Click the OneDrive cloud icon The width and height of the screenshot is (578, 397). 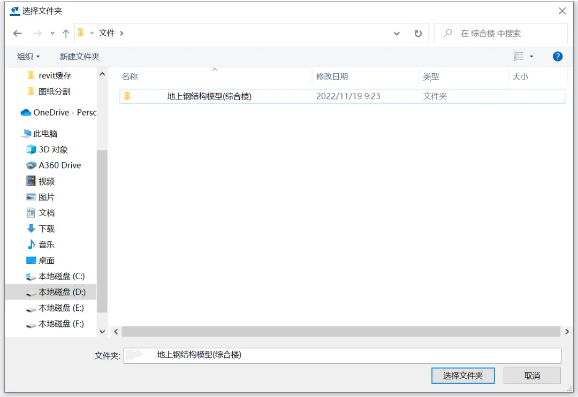tap(26, 112)
